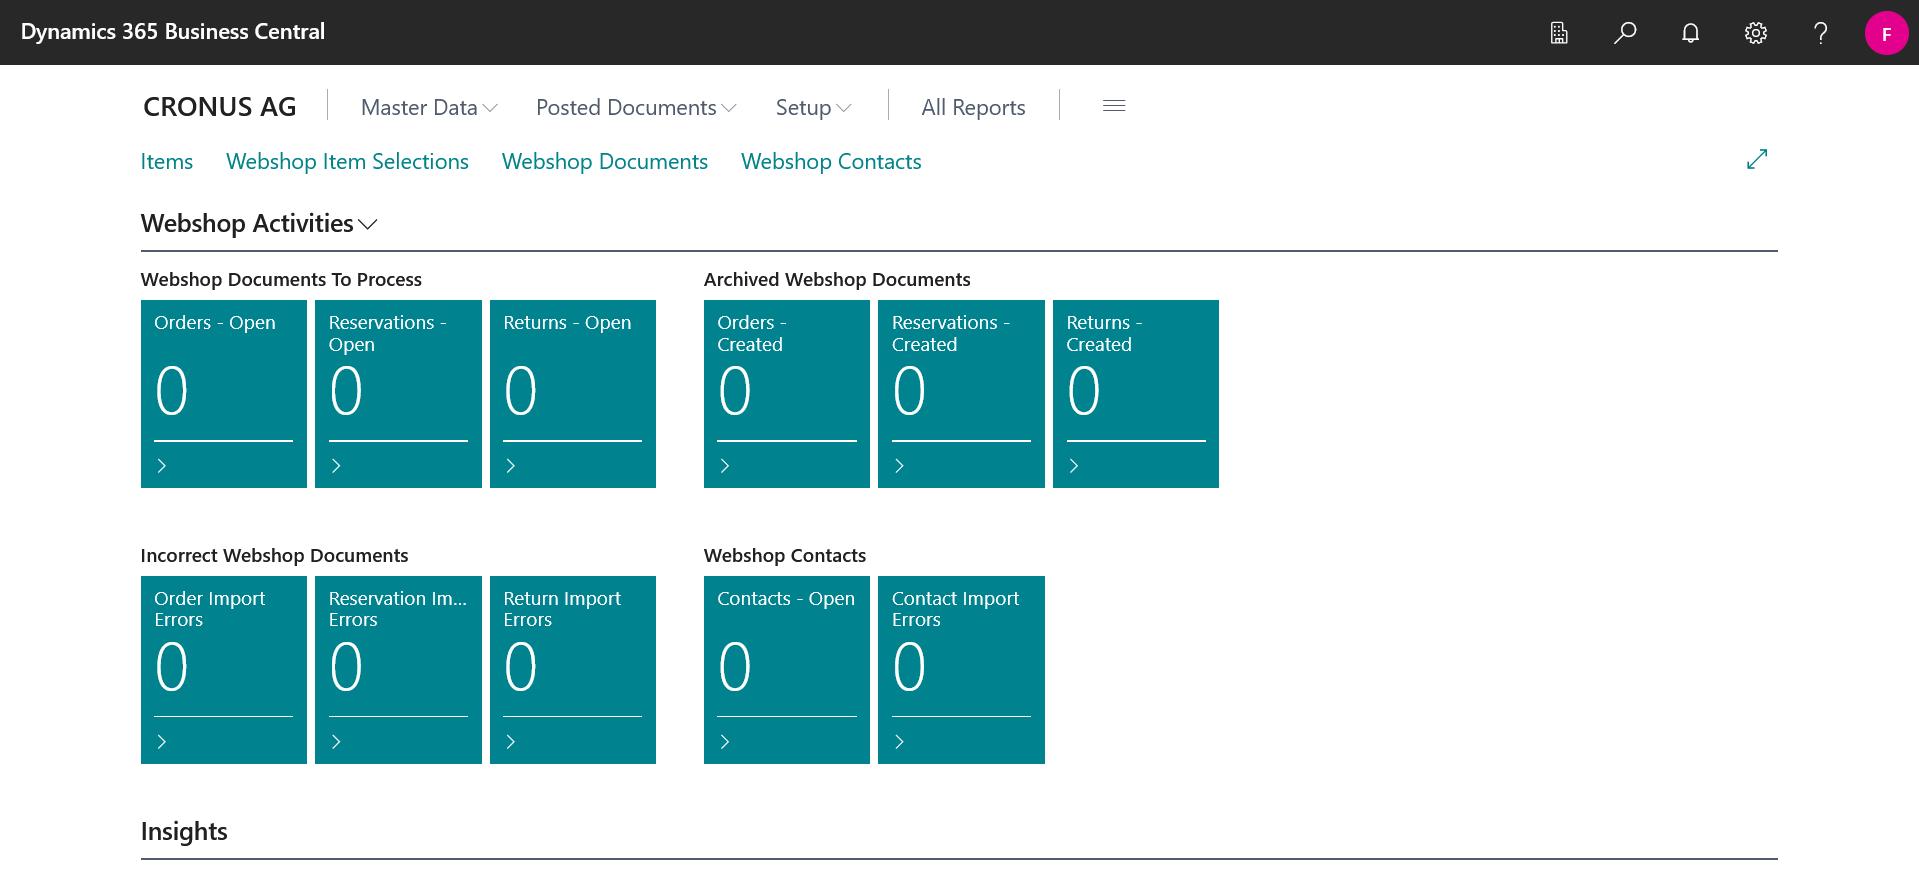Click arrow on Returns - Open tile
This screenshot has height=878, width=1919.
point(511,466)
